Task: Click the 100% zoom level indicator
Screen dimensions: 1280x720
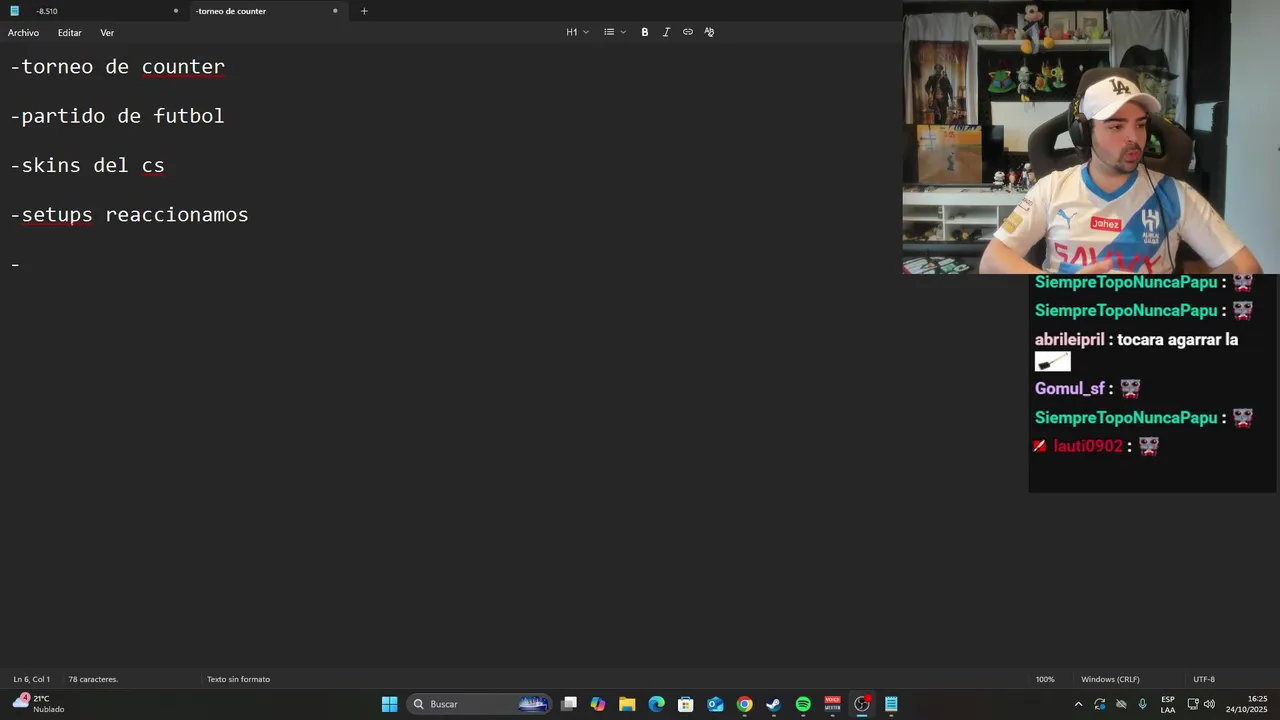Action: click(1045, 679)
